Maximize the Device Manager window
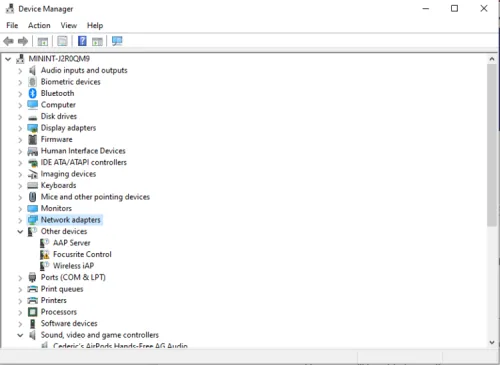The width and height of the screenshot is (500, 365). pos(454,9)
